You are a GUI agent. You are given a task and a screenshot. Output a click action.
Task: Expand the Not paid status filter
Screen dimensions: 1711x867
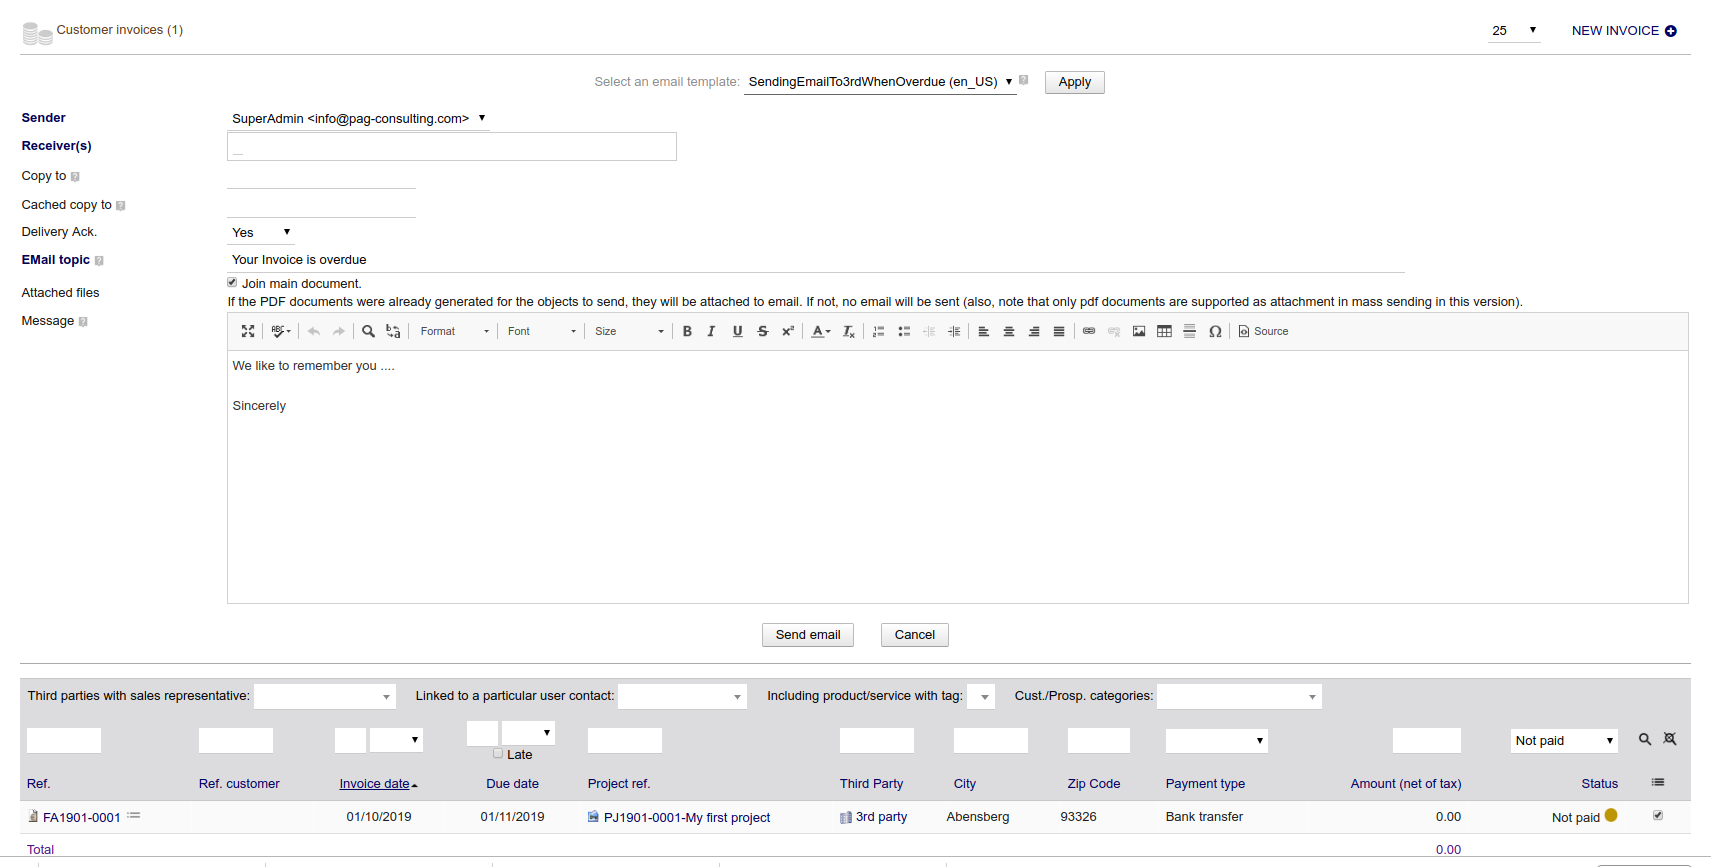coord(1564,741)
